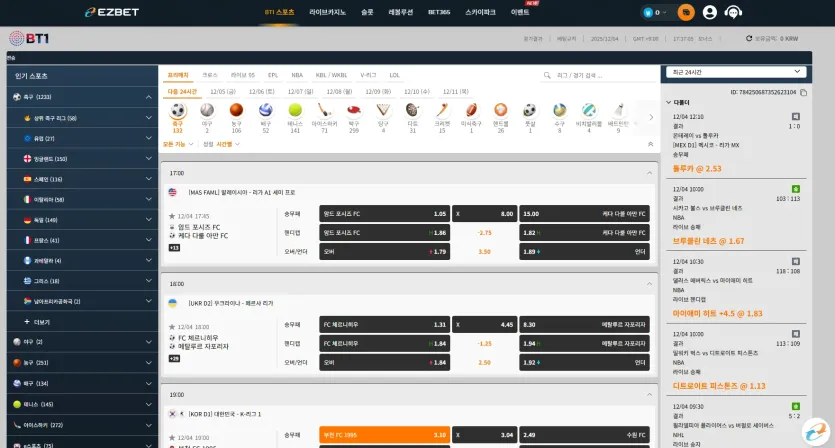Viewport: 835px width, 448px height.
Task: Switch to the KBL / WKBL tab
Action: [x=331, y=75]
